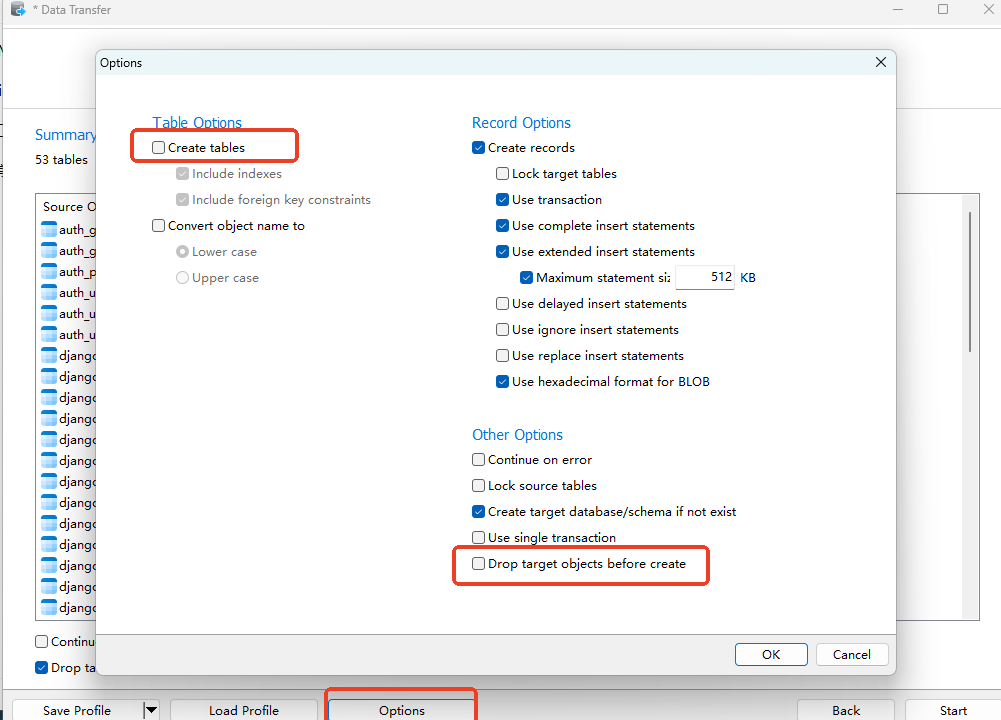The height and width of the screenshot is (720, 1001).
Task: Check Lock source tables option
Action: (x=478, y=486)
